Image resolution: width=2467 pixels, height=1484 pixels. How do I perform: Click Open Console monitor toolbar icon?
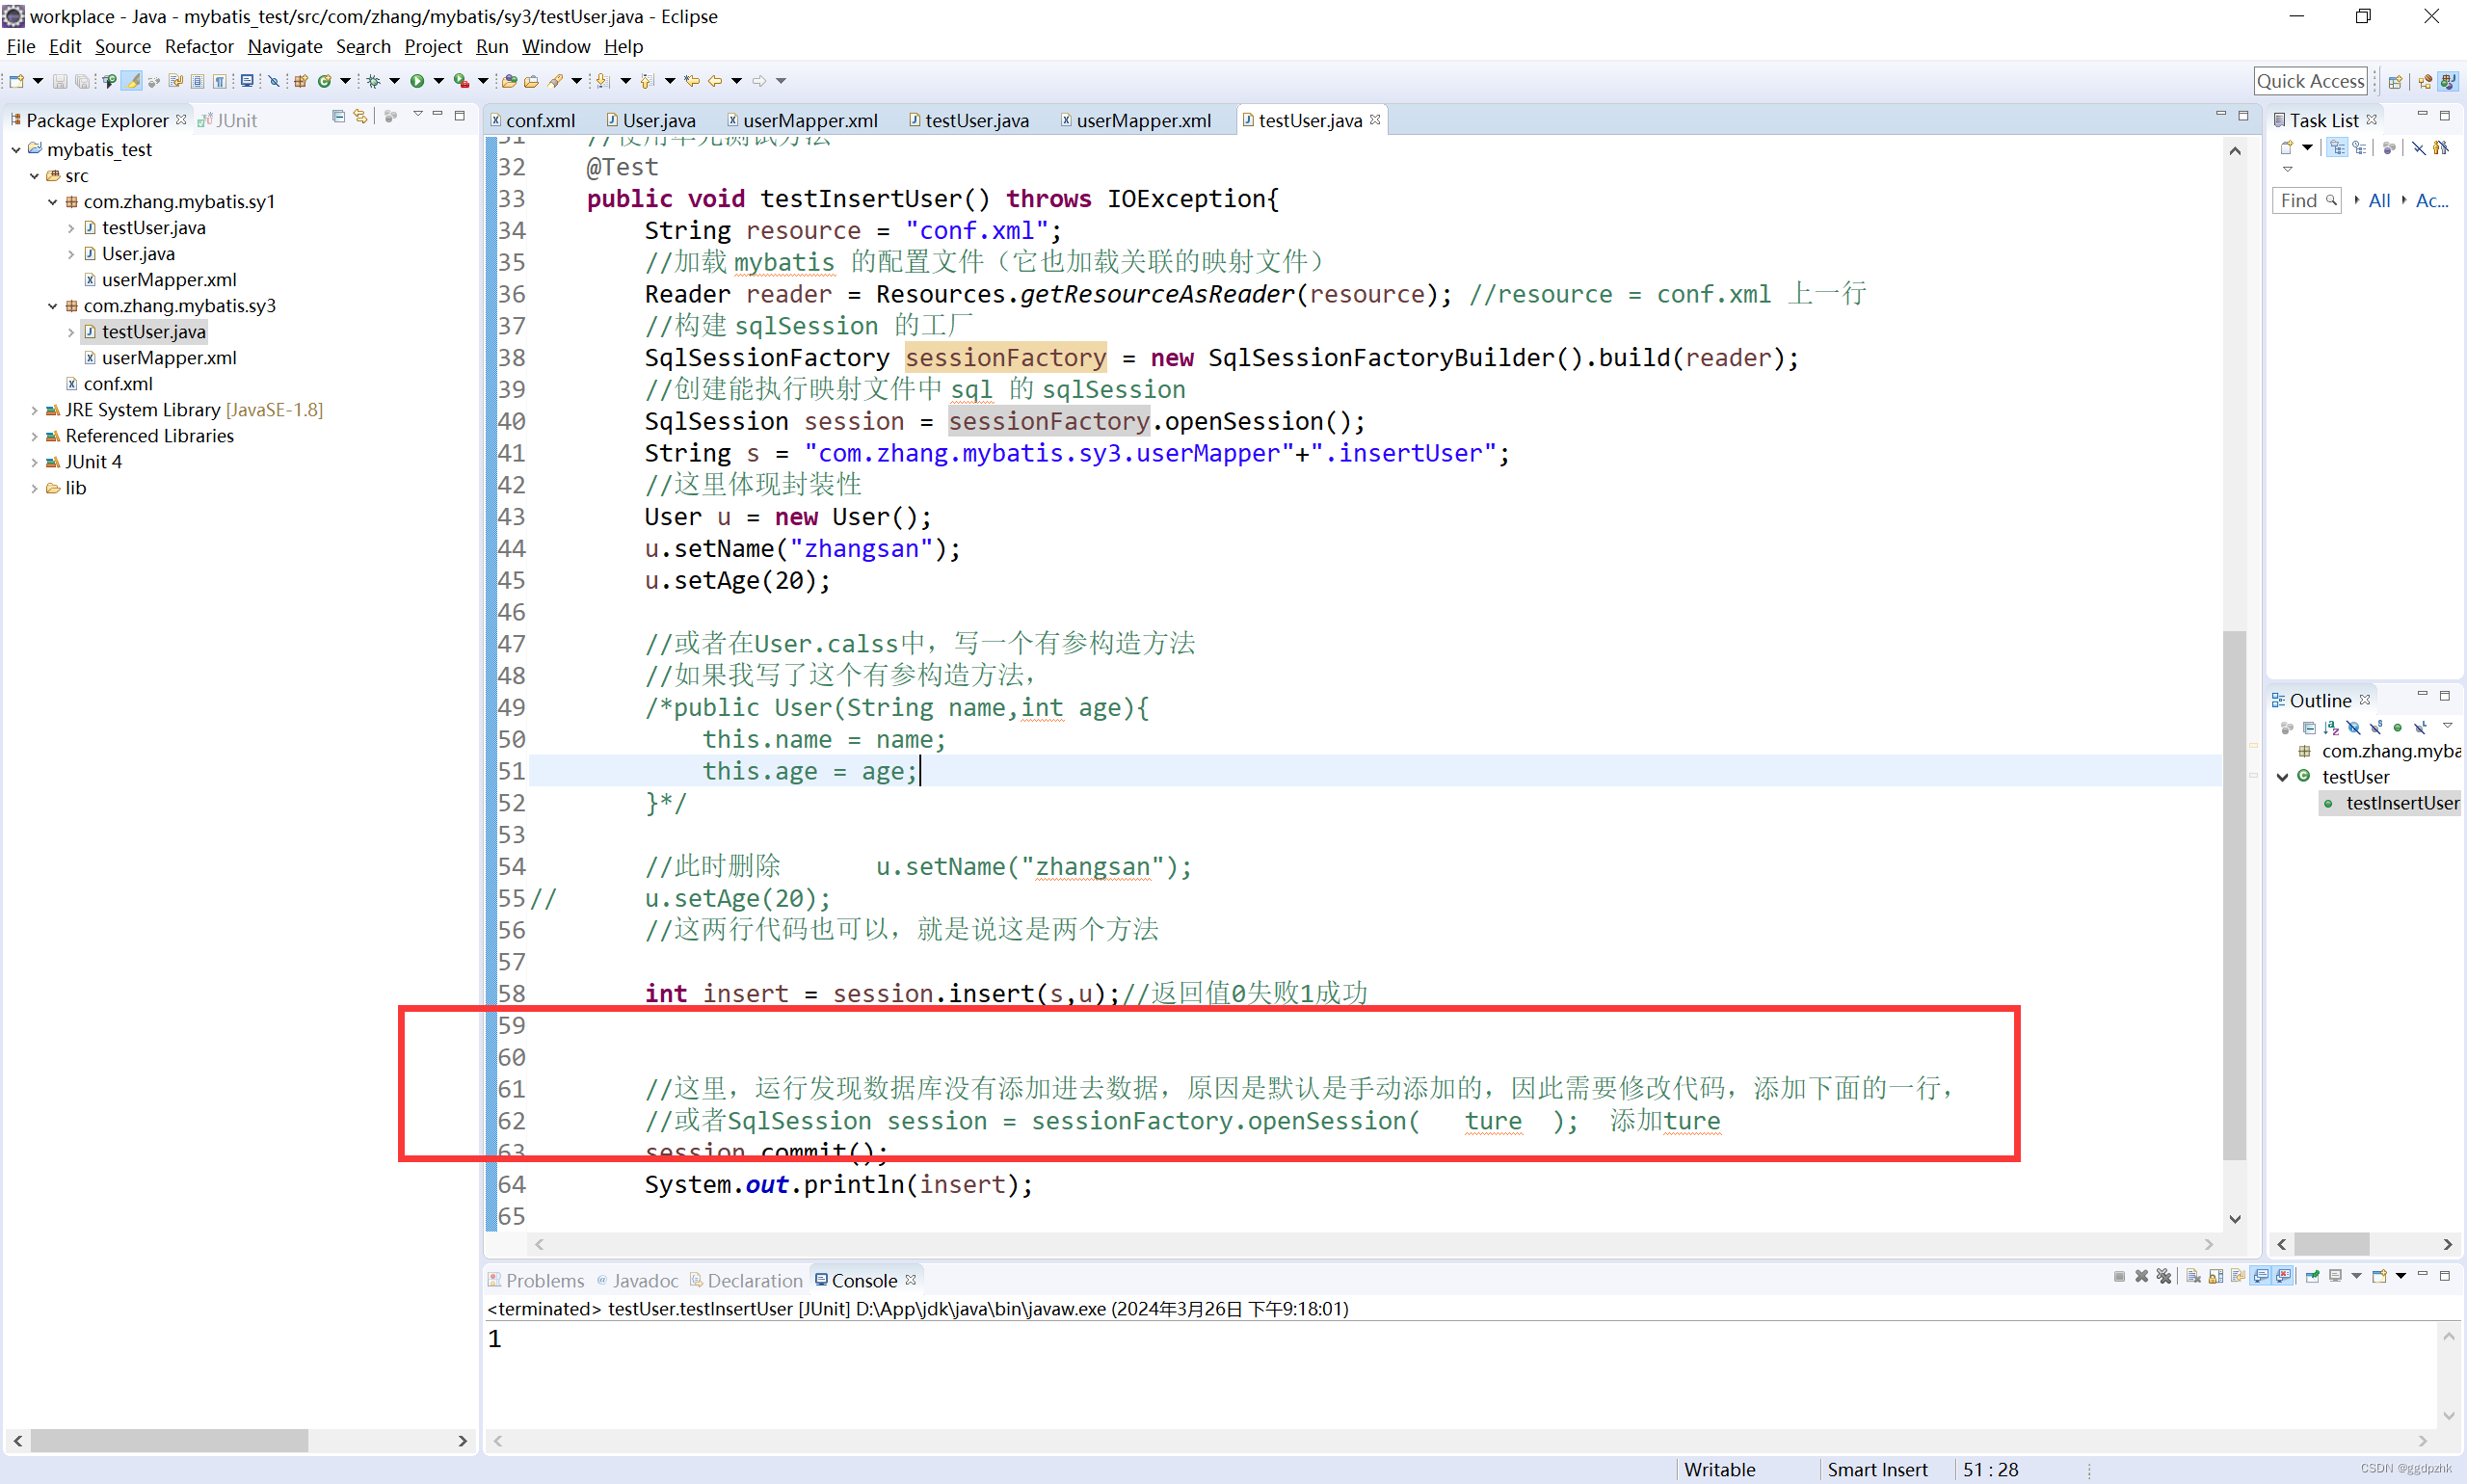point(247,81)
